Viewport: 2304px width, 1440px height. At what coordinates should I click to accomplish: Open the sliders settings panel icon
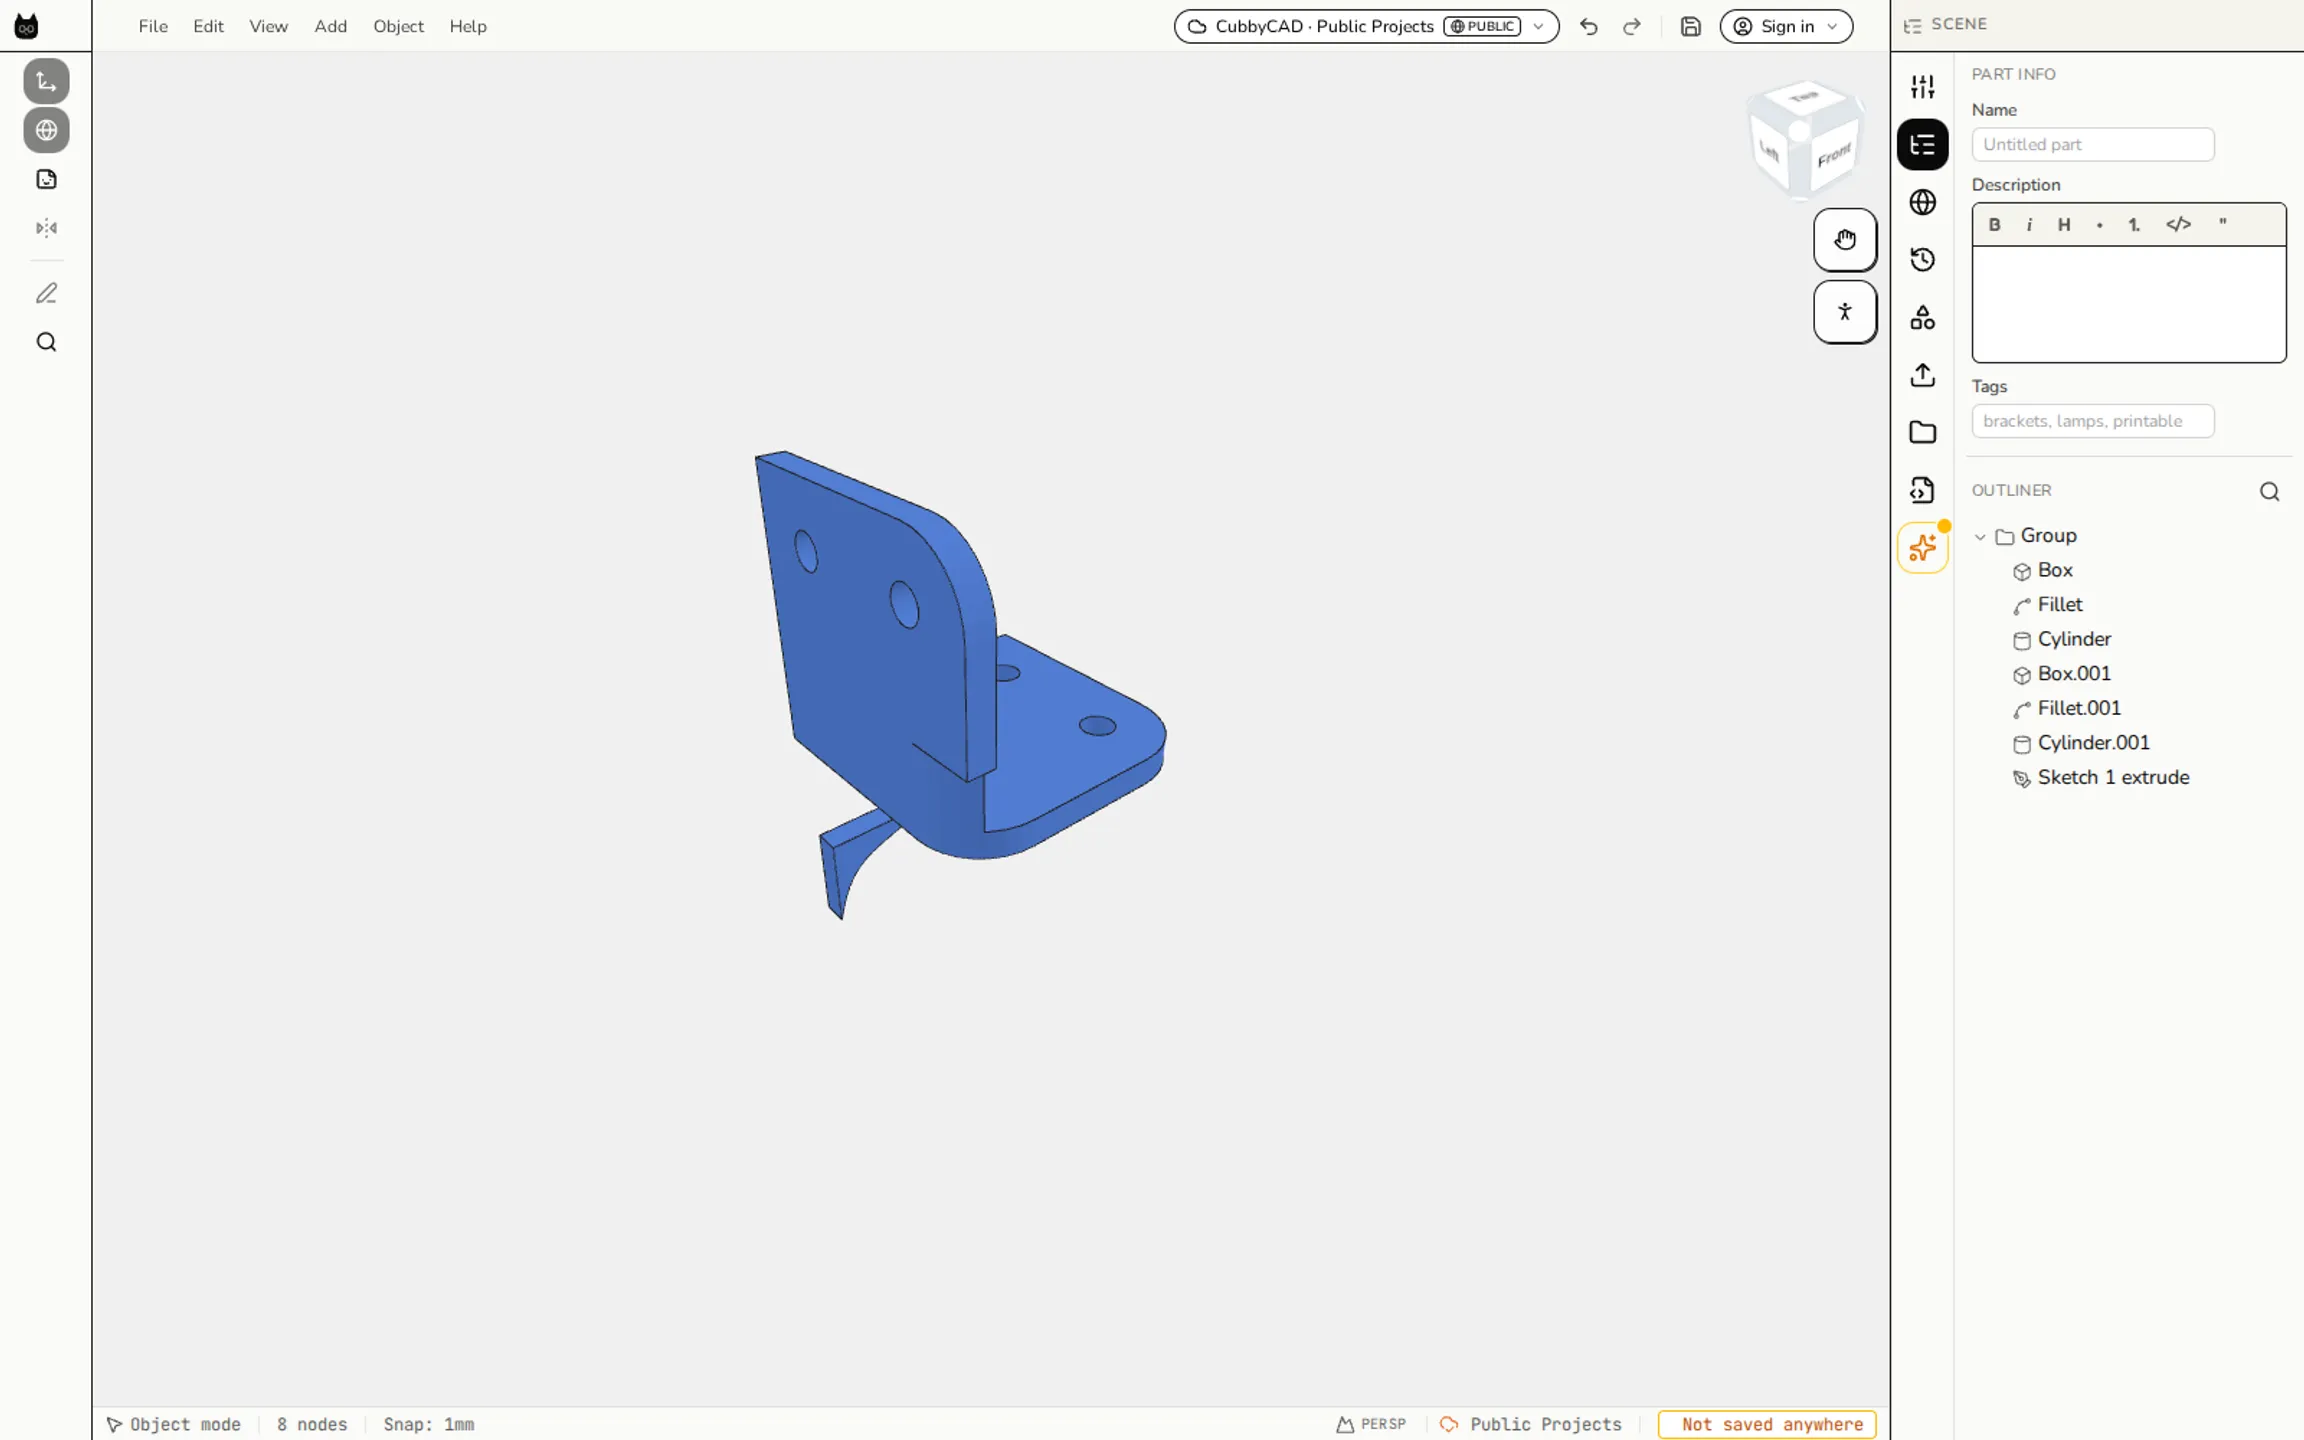1922,87
